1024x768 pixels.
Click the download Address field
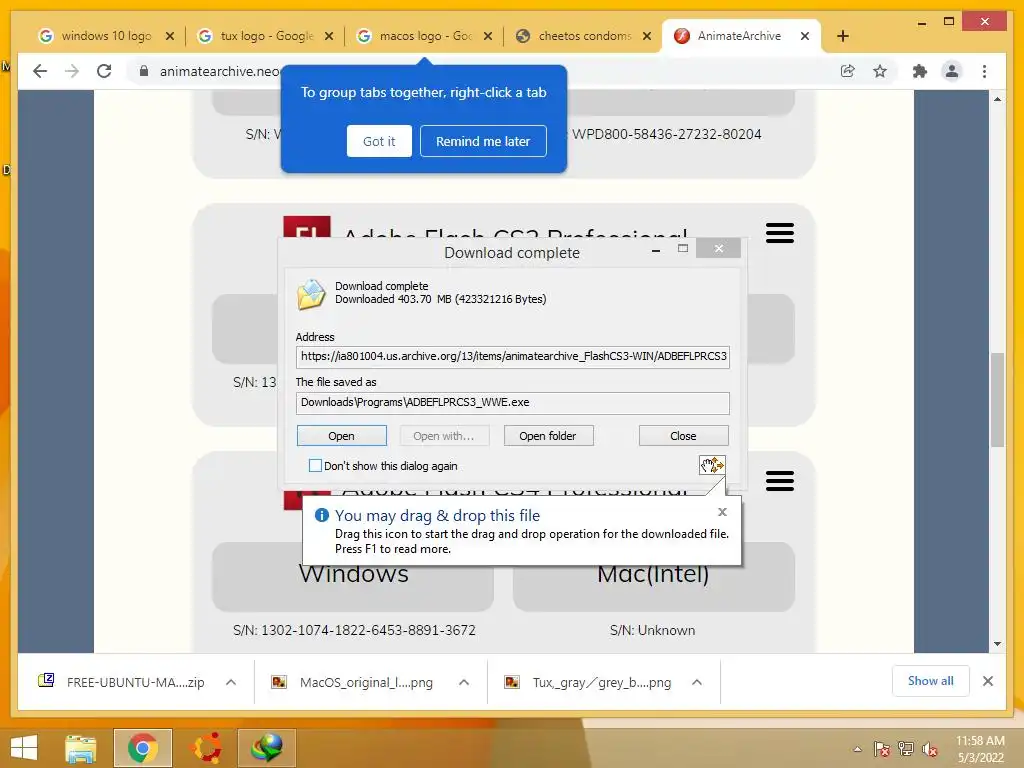[513, 357]
